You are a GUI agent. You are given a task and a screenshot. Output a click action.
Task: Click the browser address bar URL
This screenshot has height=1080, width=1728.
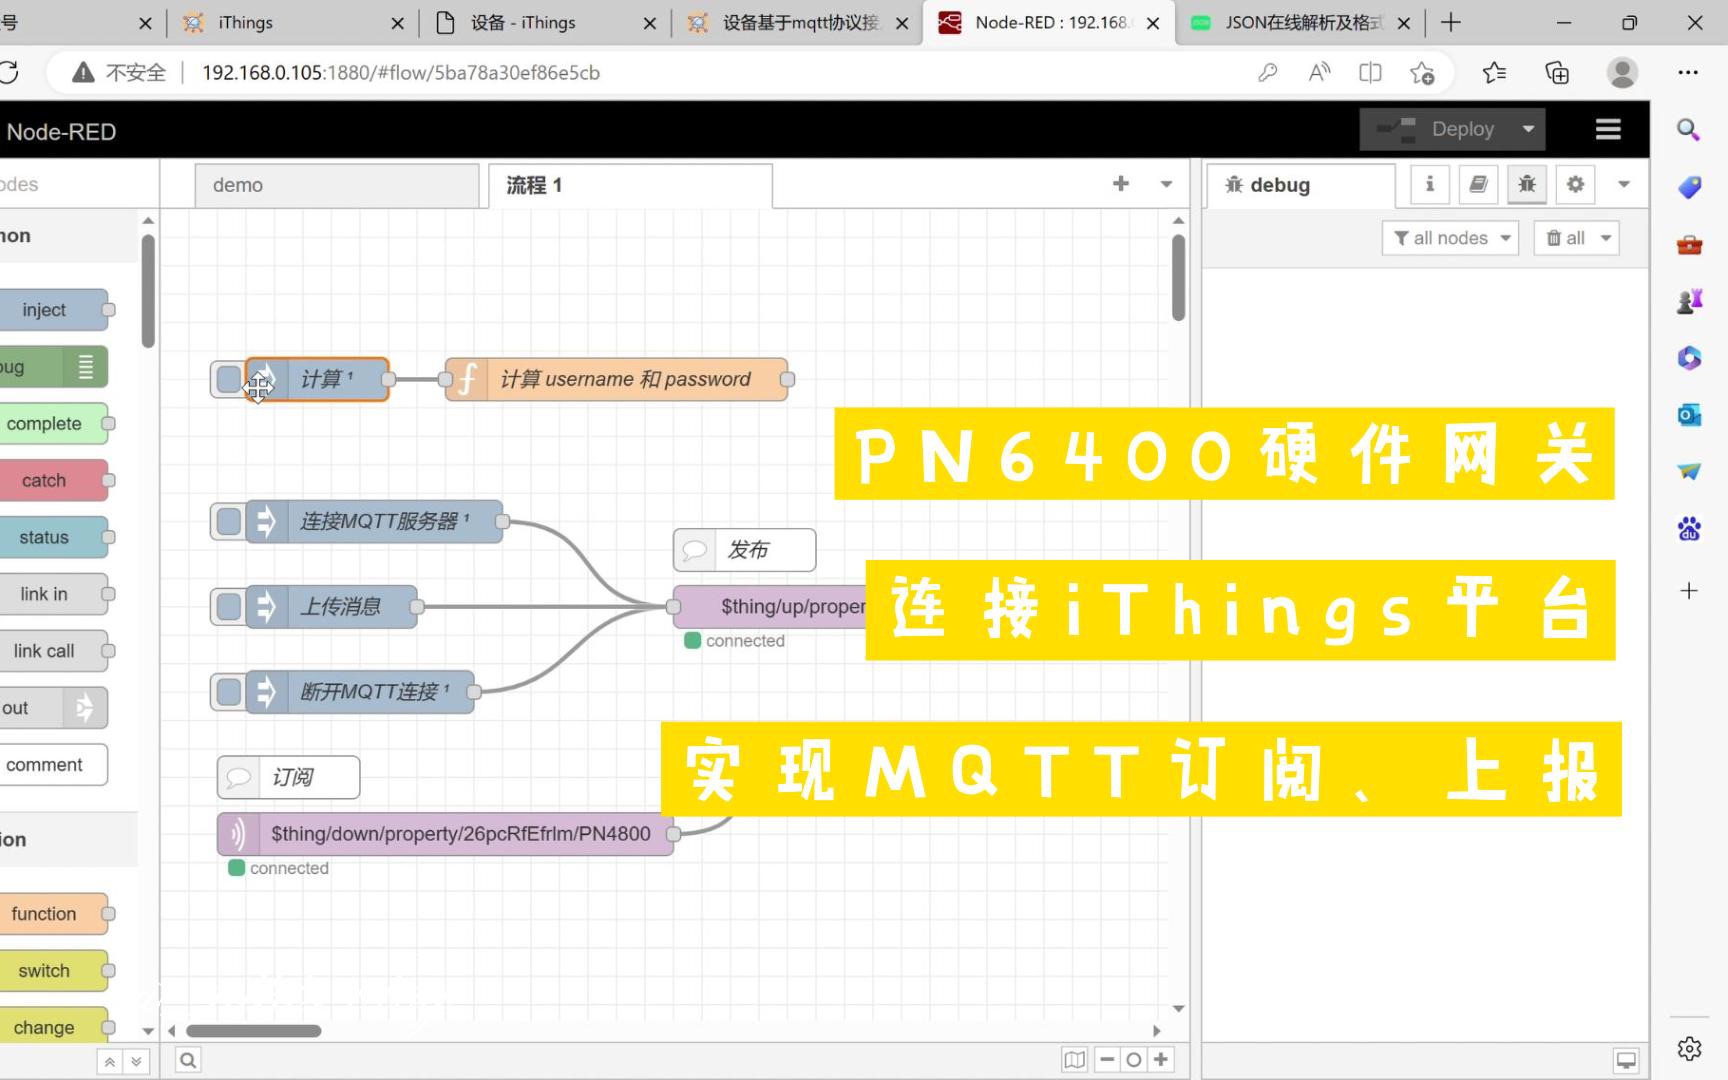click(400, 73)
